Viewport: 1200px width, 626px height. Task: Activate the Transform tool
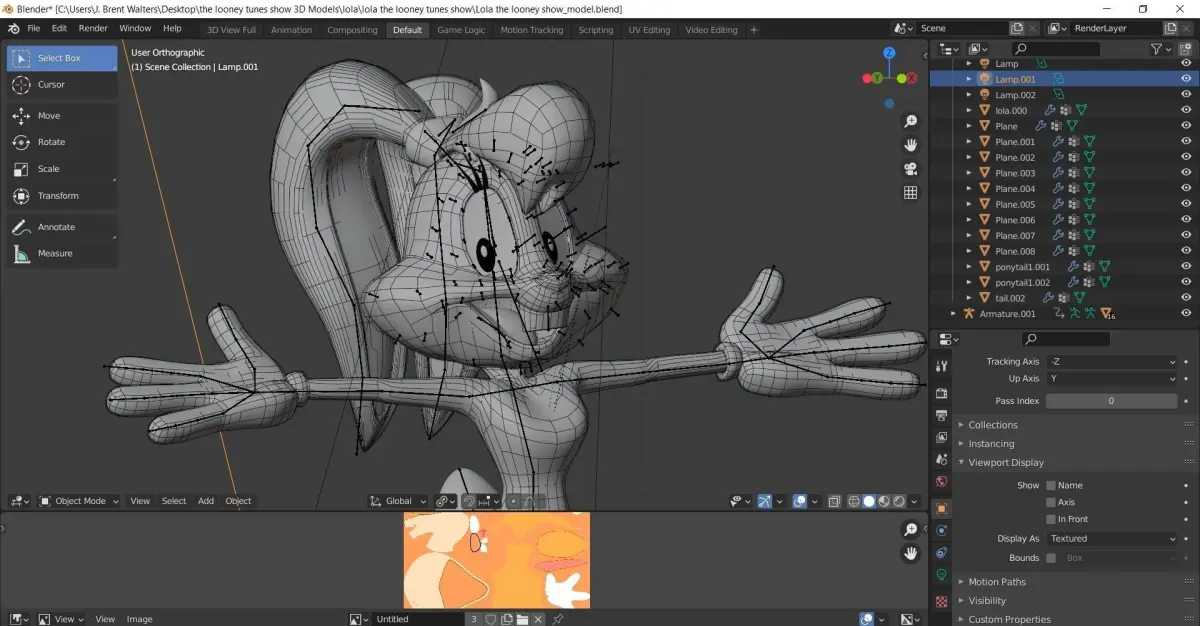[x=62, y=196]
